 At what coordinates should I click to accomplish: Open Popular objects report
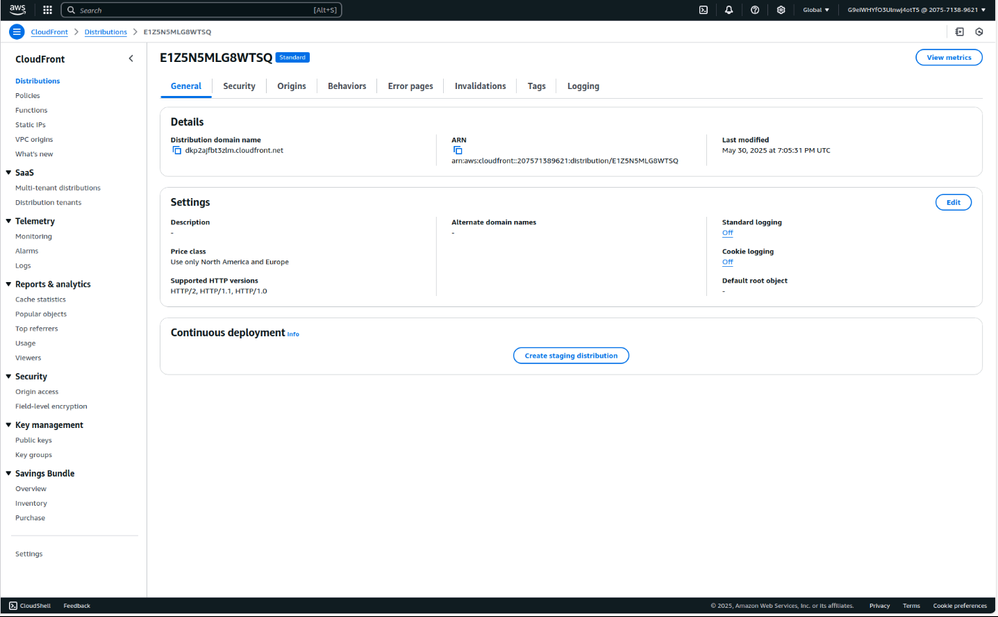coord(41,314)
